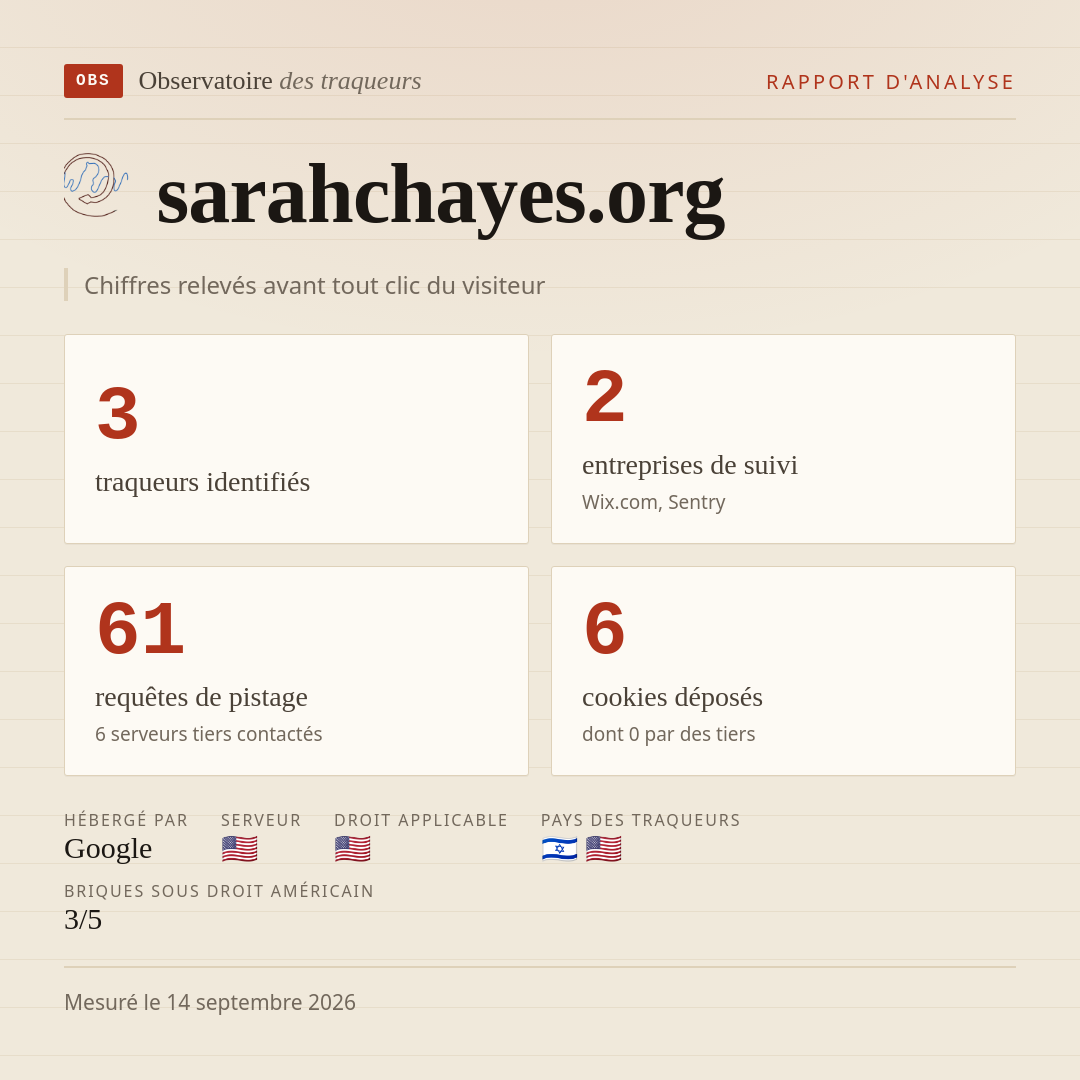
Task: Click 'Briques sous droit américain' label
Action: [219, 891]
